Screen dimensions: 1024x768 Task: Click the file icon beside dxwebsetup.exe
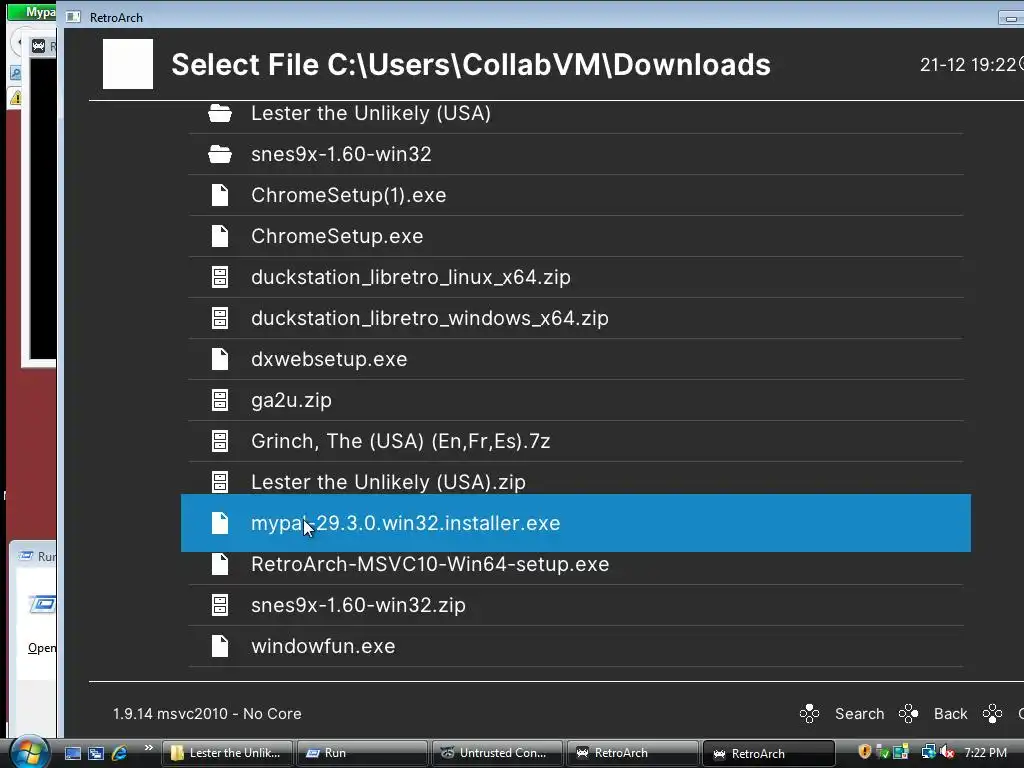pos(220,359)
